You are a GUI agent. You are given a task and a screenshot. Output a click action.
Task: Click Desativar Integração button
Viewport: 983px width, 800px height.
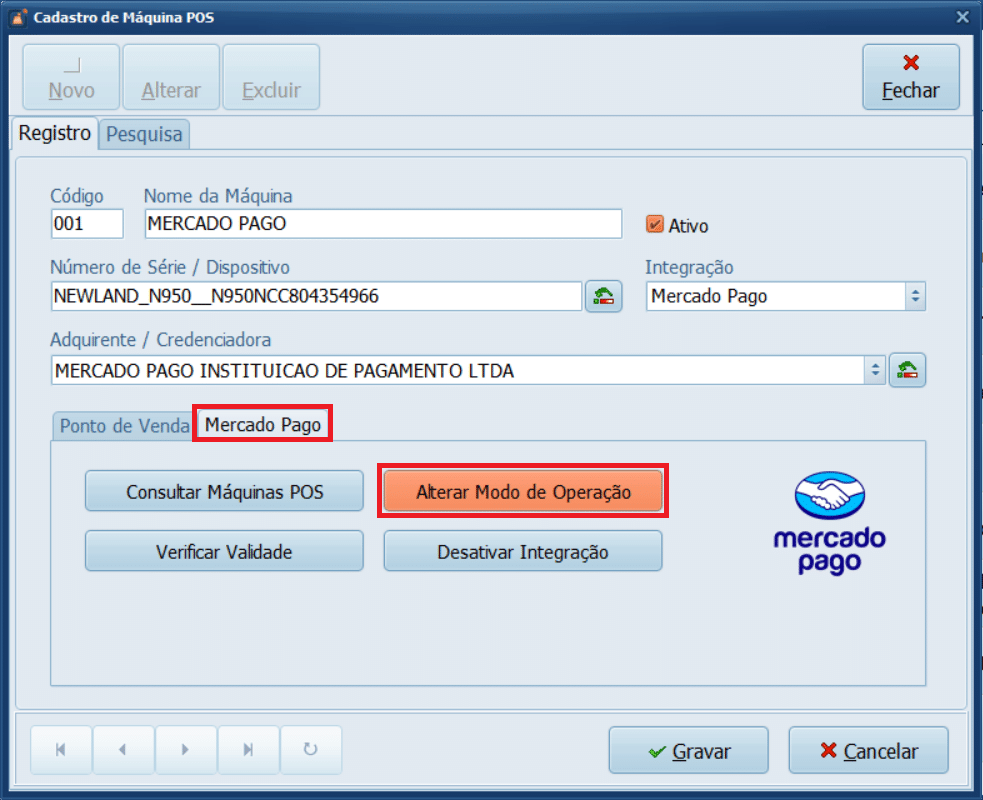click(523, 552)
